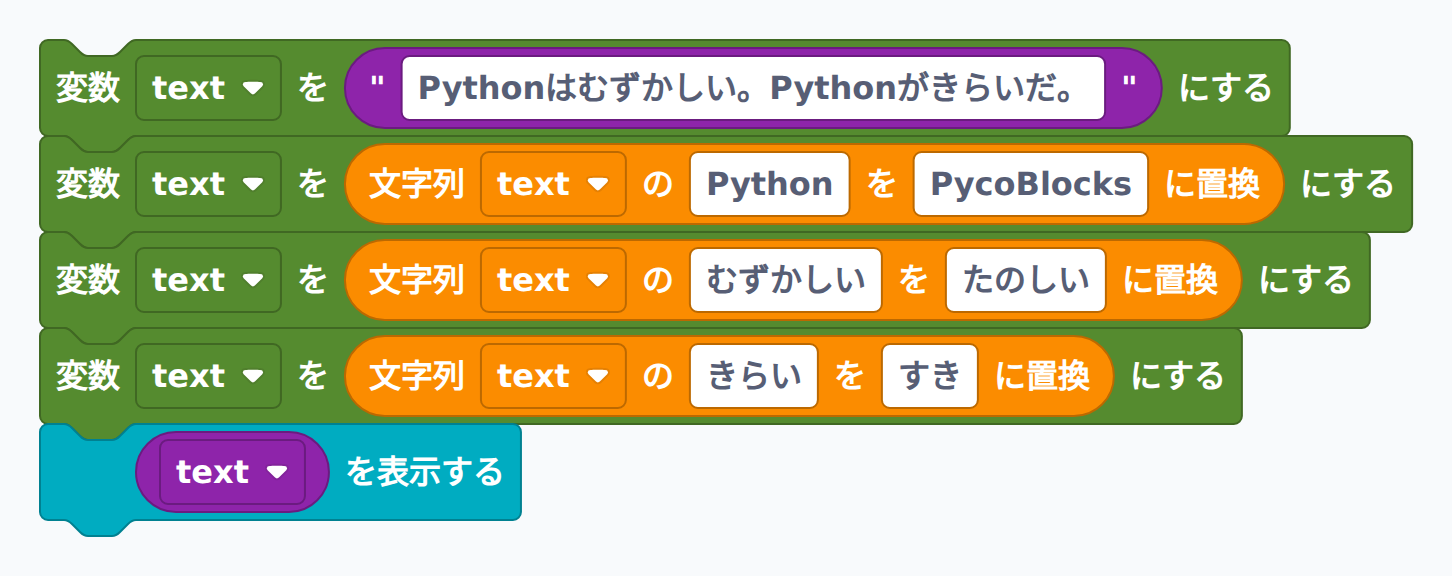
Task: Click the closing quote mark of the purple string block
Action: [x=1129, y=84]
